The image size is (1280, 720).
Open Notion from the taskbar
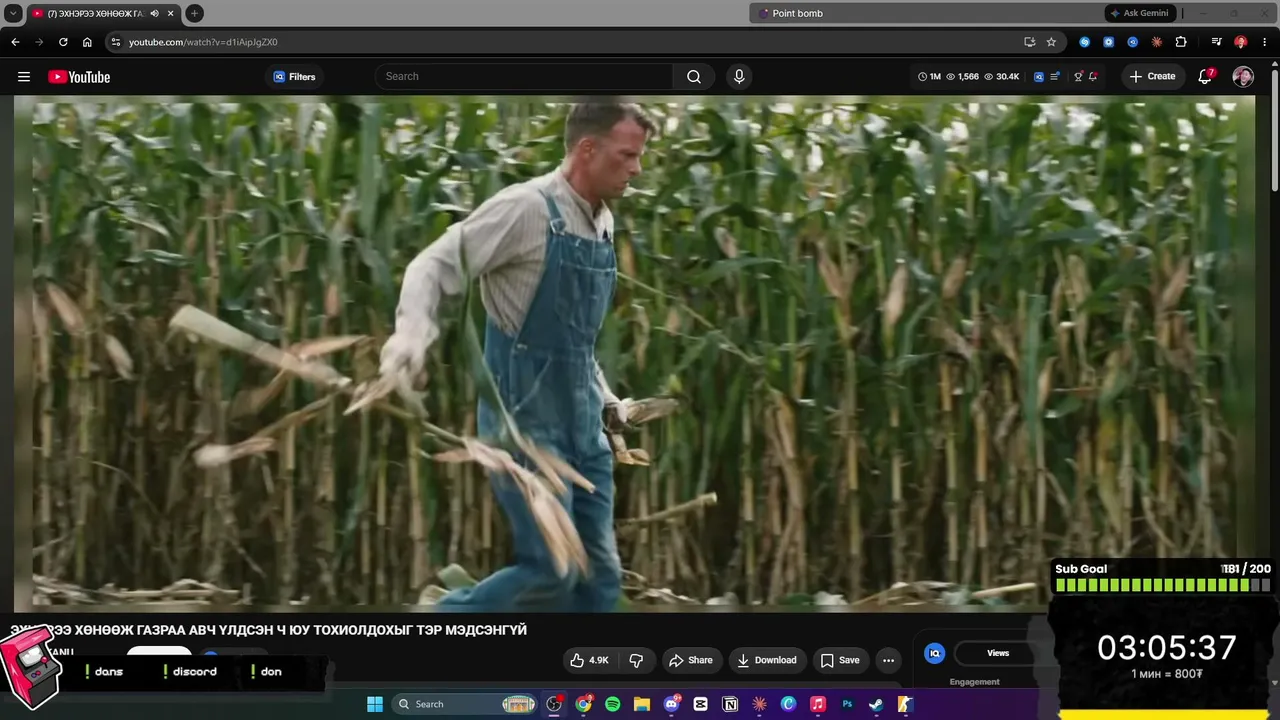coord(730,704)
